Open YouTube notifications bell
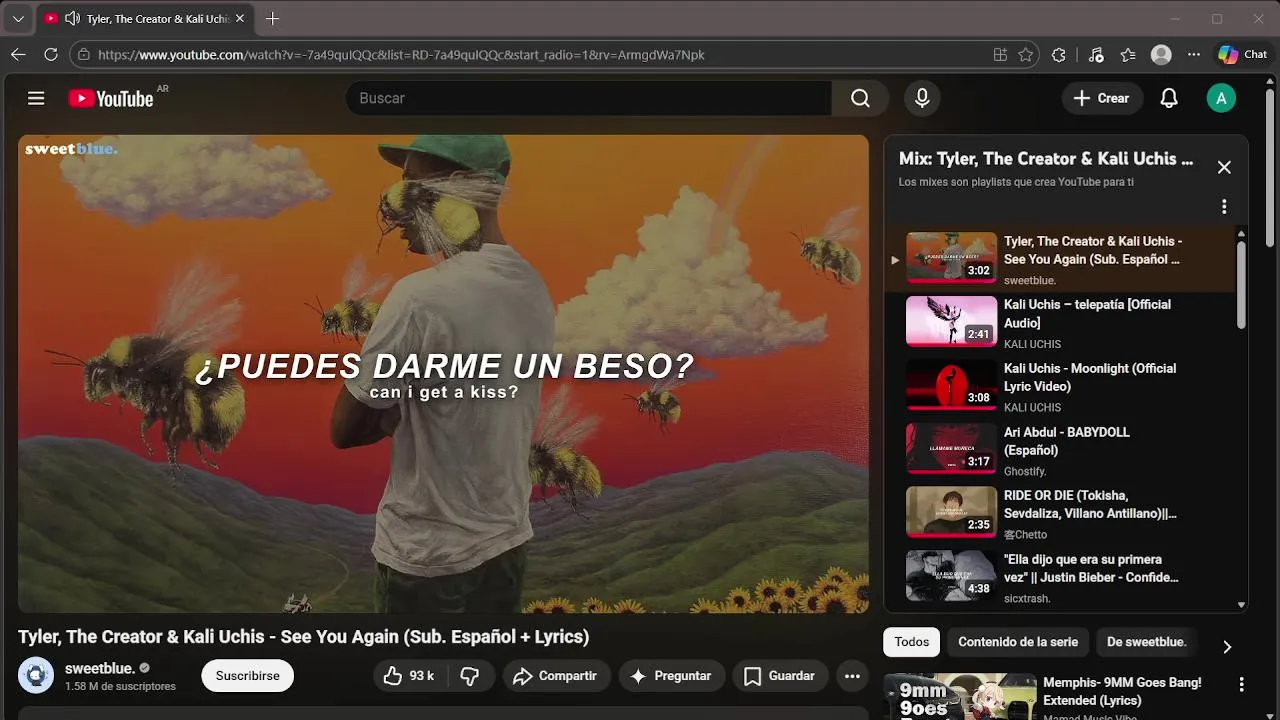1280x720 pixels. (x=1168, y=98)
